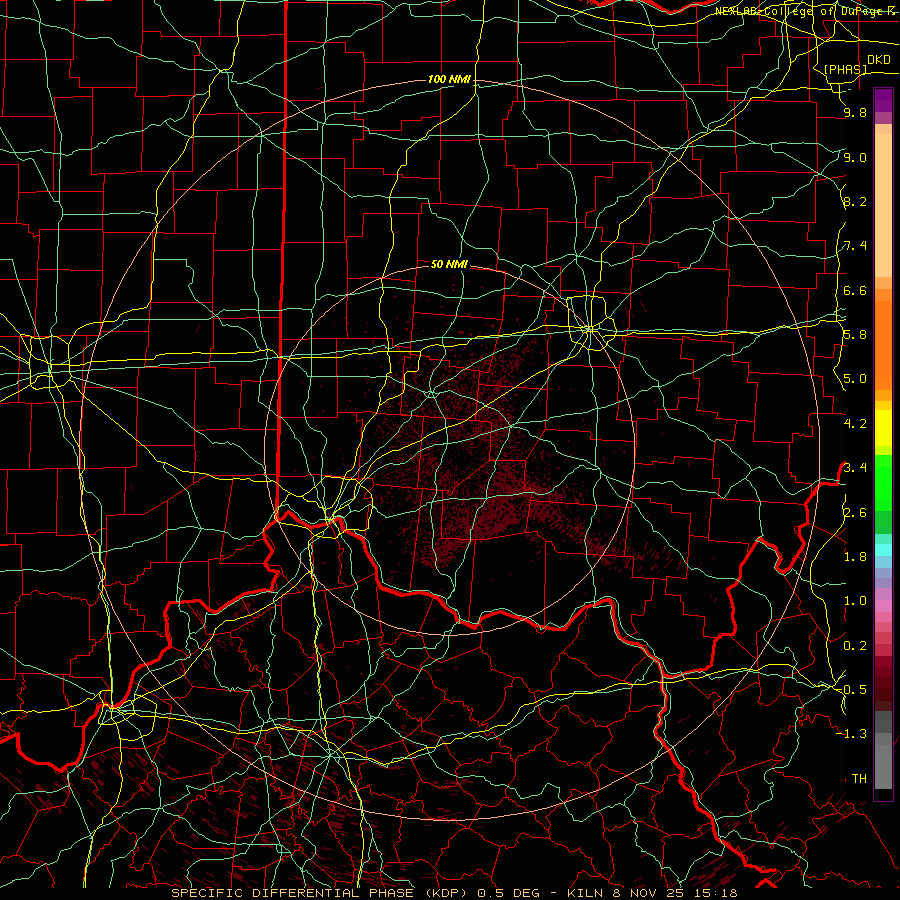Viewport: 900px width, 900px height.
Task: Click the 'KILN' radar site identifier
Action: point(585,893)
